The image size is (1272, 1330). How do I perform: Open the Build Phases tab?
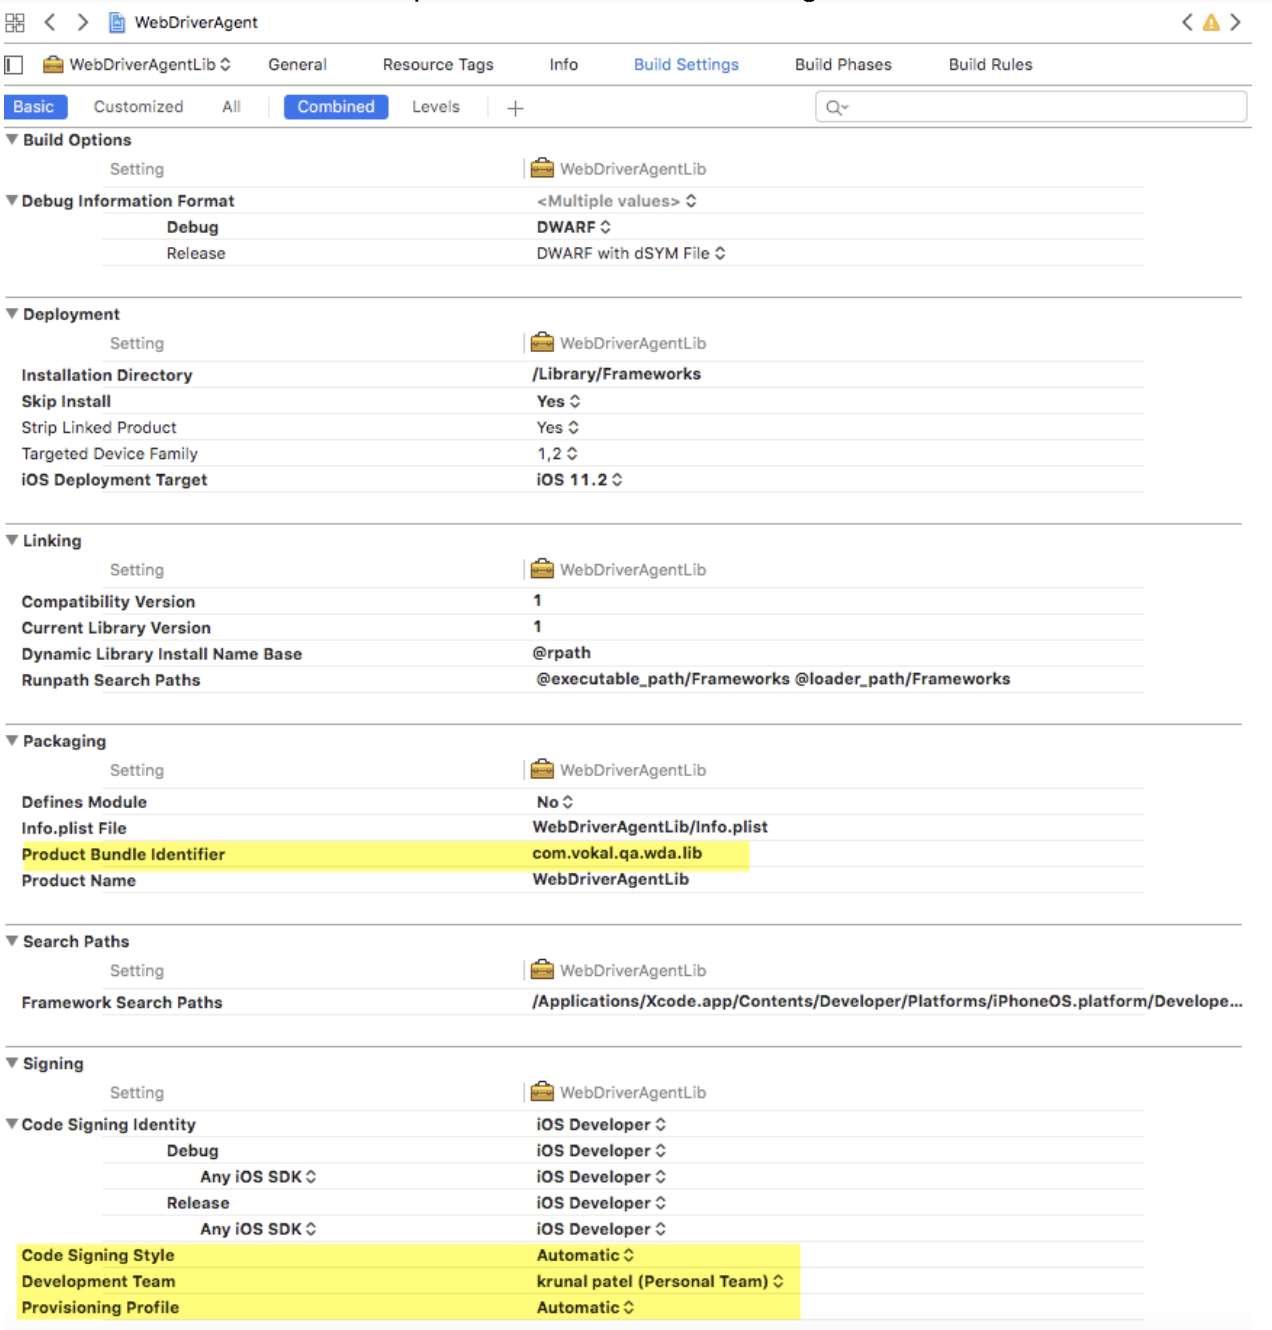[843, 65]
